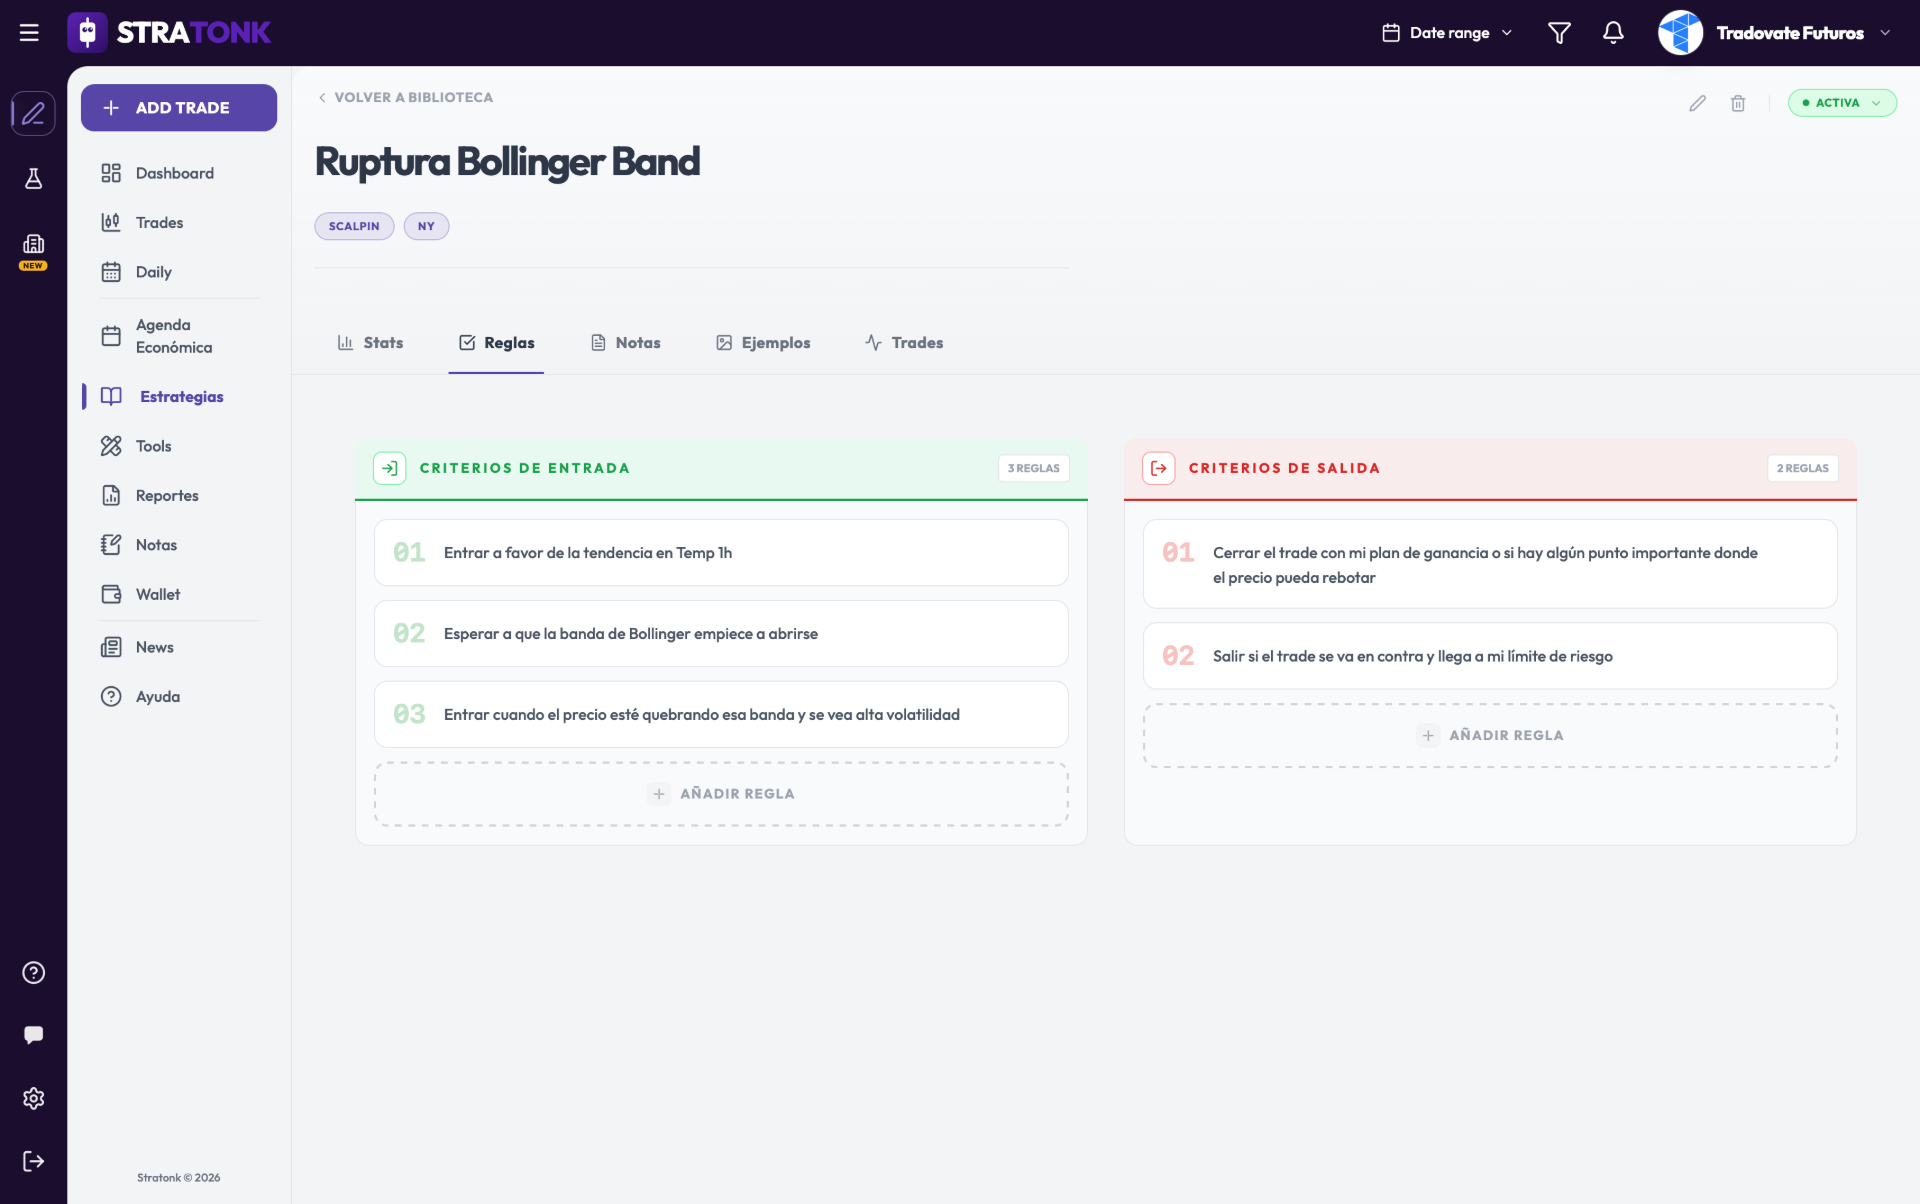The height and width of the screenshot is (1204, 1920).
Task: Select exit rule 'Salir si el trade se va en contra'
Action: 1490,656
